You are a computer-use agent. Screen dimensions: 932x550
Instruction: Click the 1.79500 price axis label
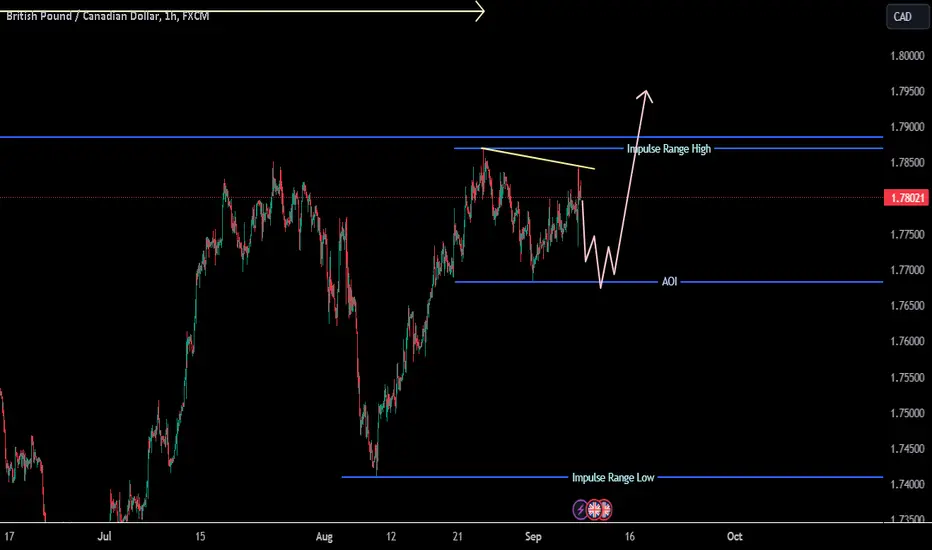907,92
